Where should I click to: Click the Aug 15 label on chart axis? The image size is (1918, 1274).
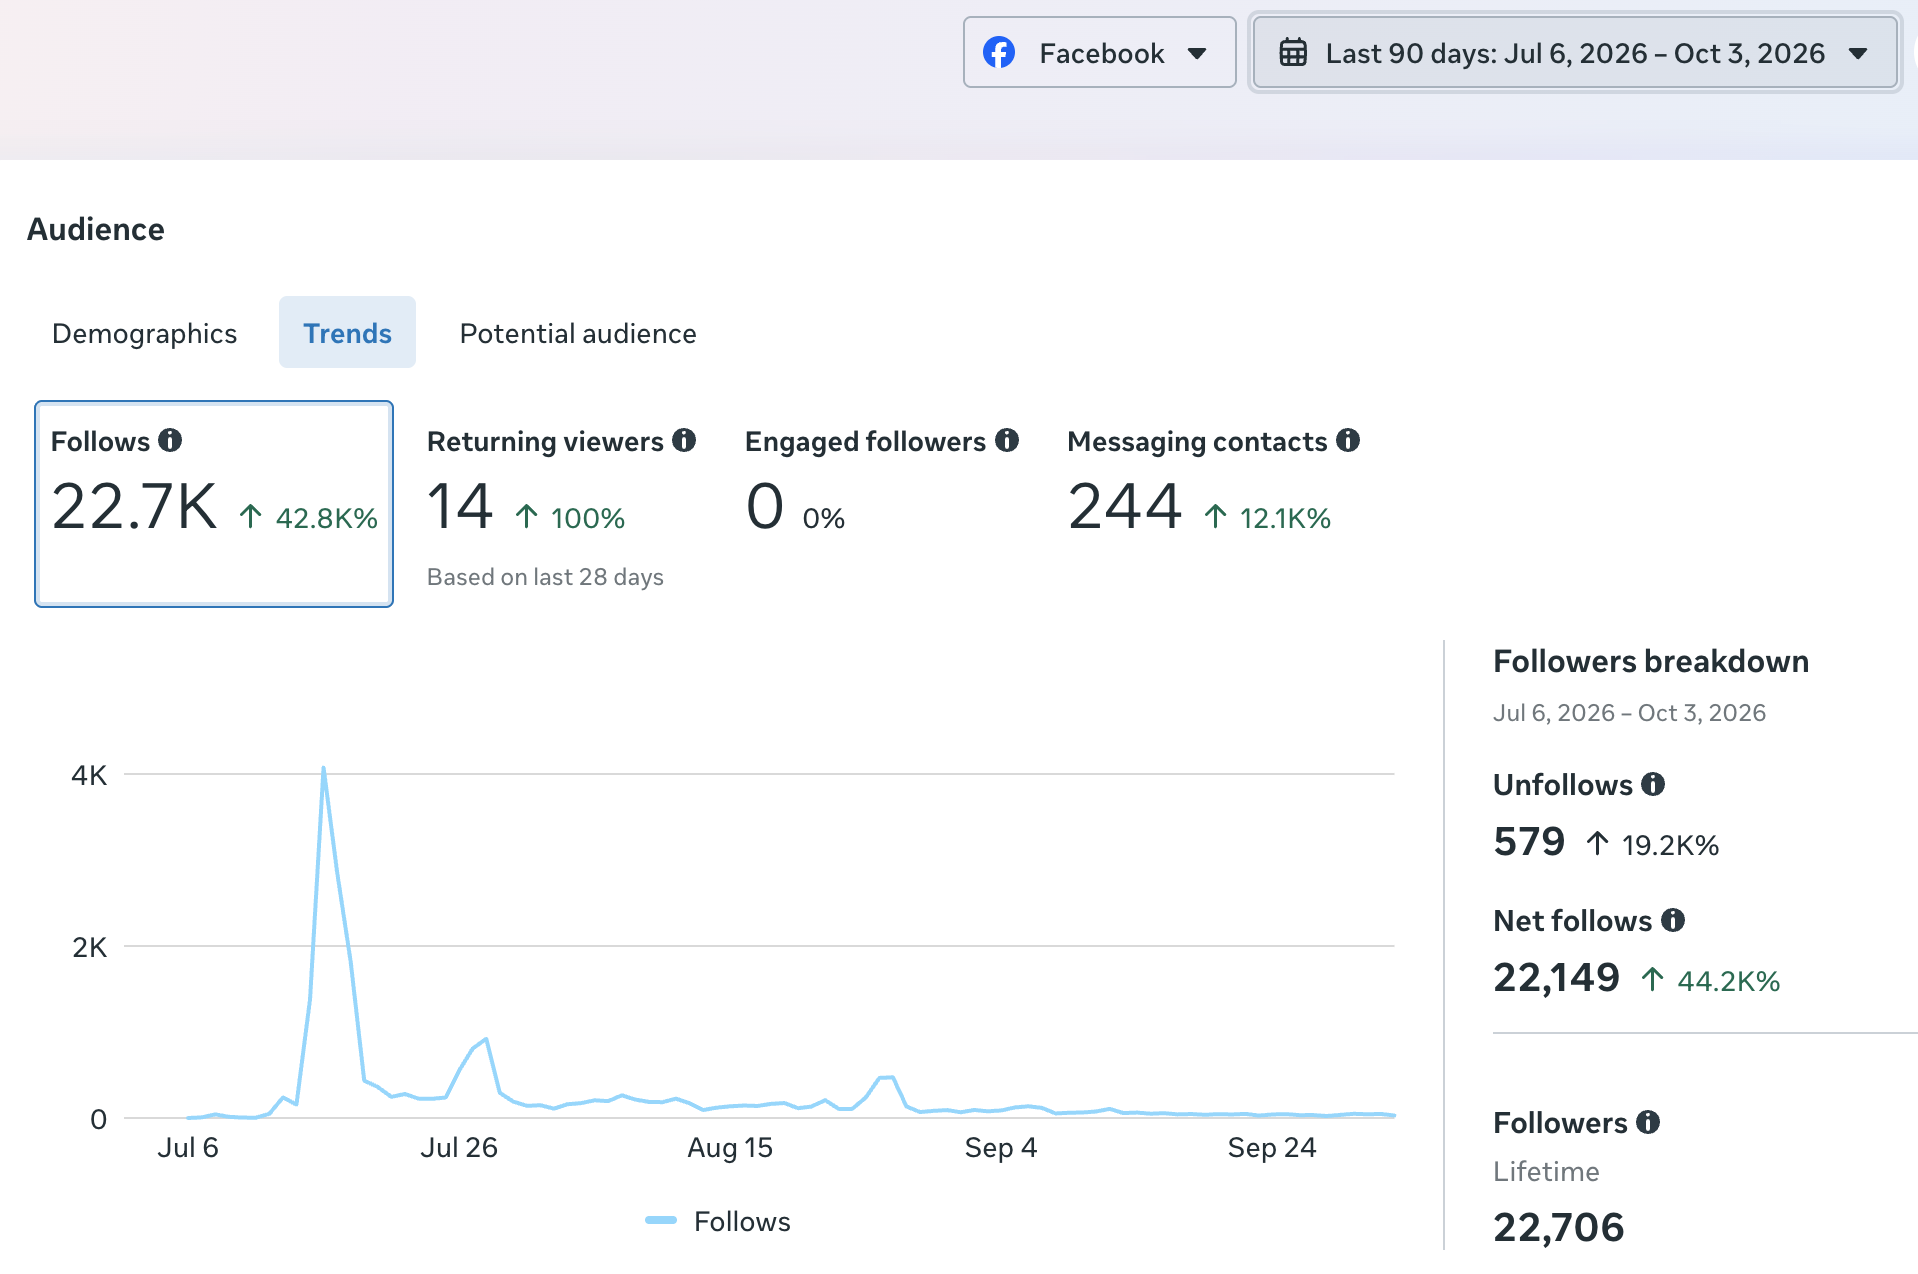click(x=730, y=1147)
